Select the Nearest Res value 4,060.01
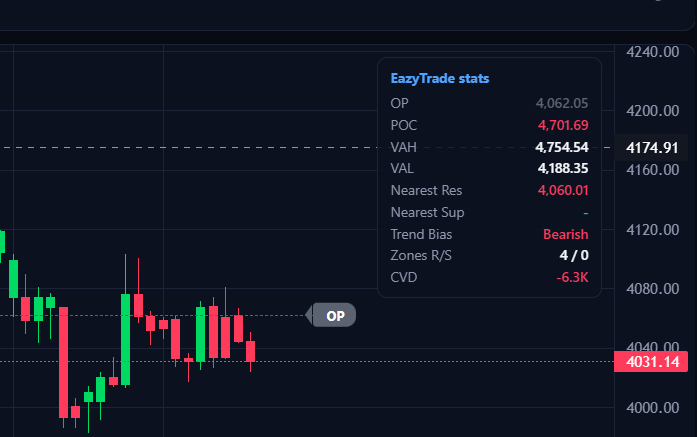 (563, 190)
